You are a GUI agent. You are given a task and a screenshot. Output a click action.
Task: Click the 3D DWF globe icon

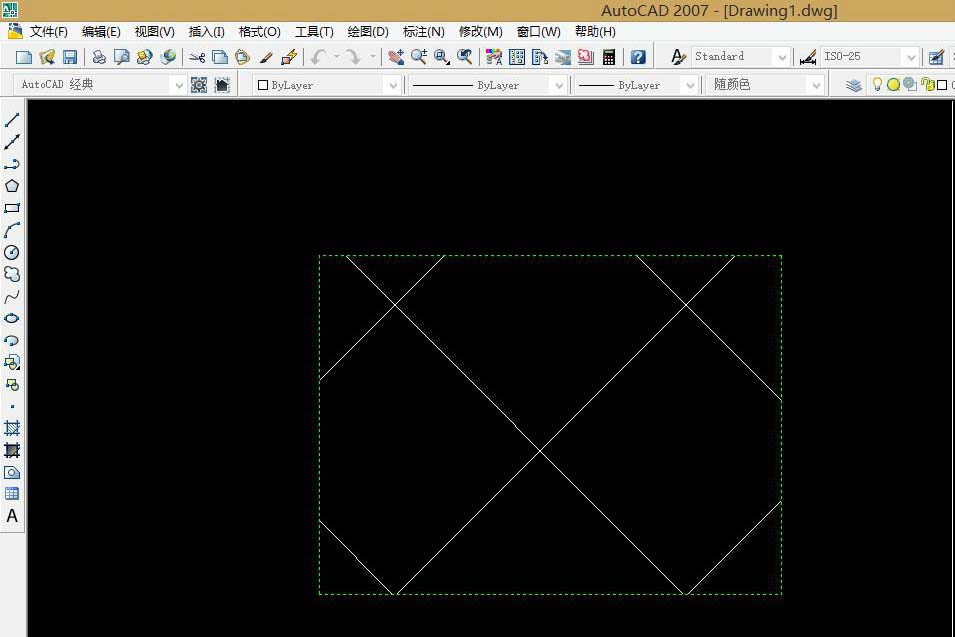click(168, 57)
